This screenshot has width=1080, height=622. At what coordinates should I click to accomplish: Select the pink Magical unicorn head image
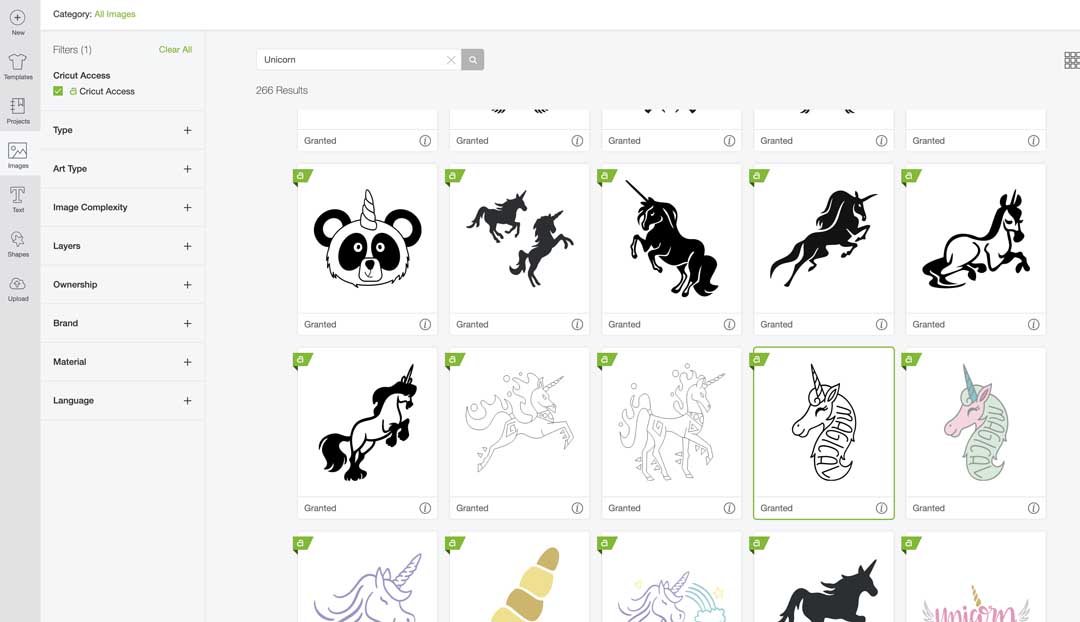975,422
